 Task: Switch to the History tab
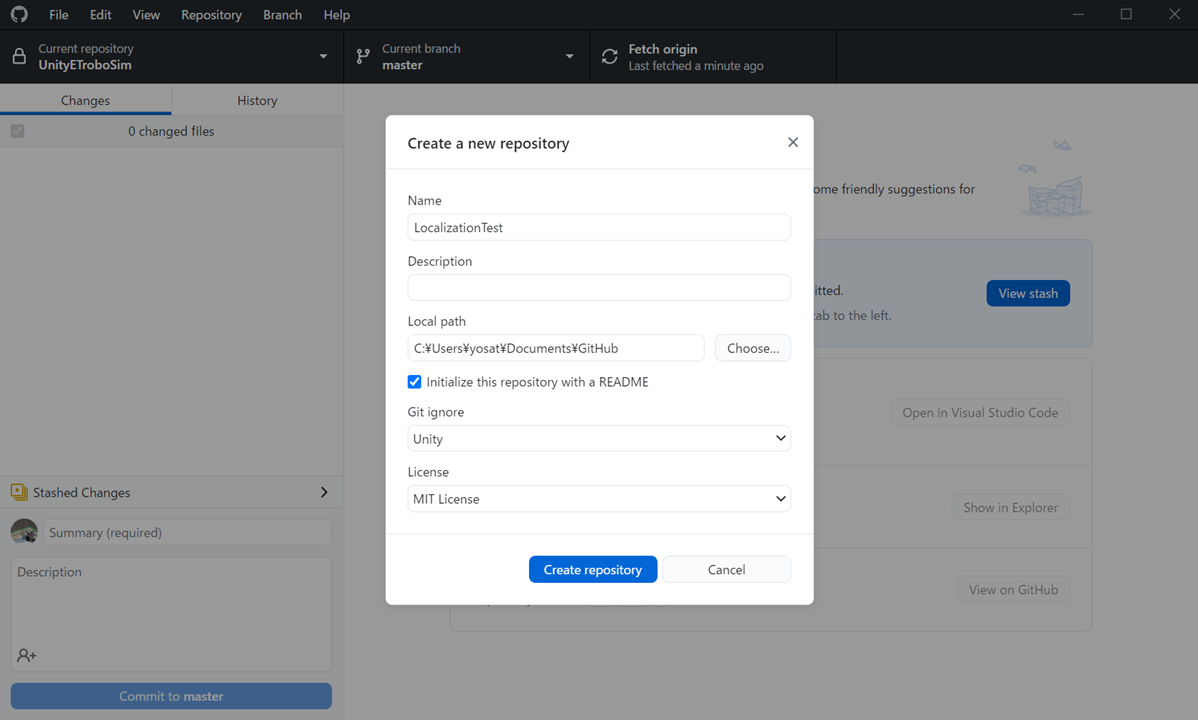click(257, 100)
